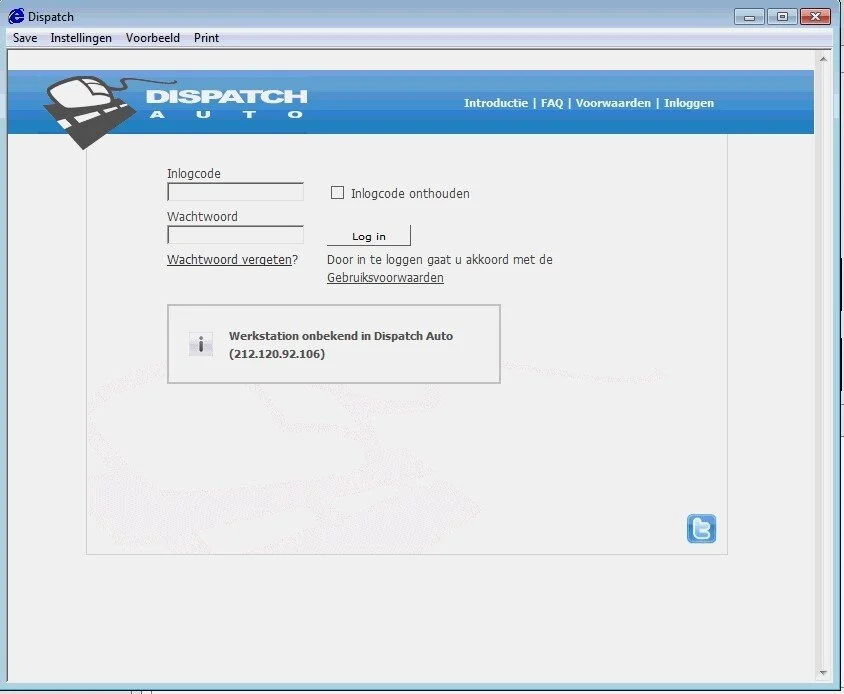Click the Twitter icon
The image size is (844, 694).
[701, 528]
